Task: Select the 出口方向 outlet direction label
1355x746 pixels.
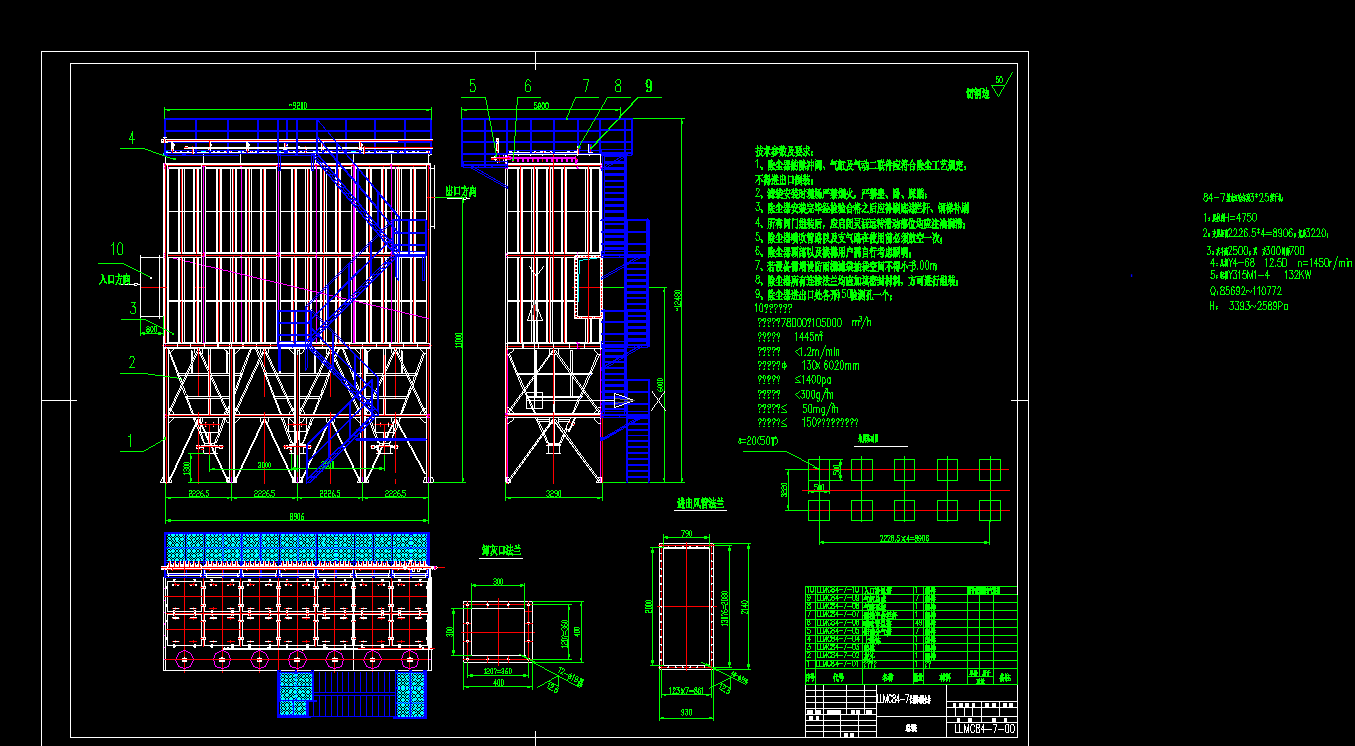Action: [460, 191]
